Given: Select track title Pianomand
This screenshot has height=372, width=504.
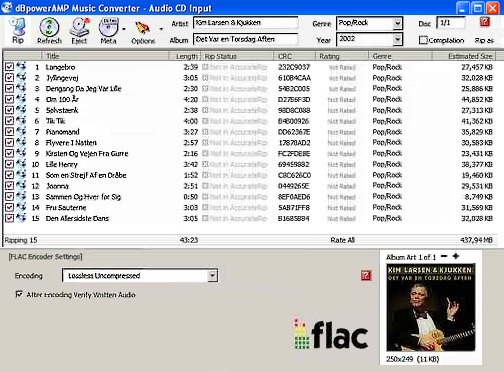Looking at the screenshot, I should coord(62,132).
